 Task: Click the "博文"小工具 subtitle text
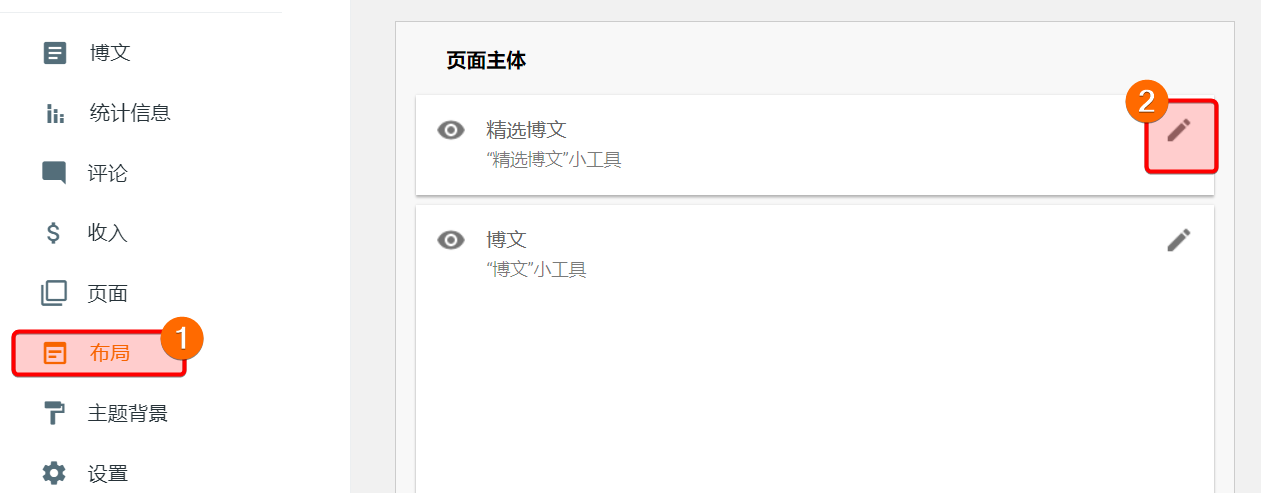536,269
